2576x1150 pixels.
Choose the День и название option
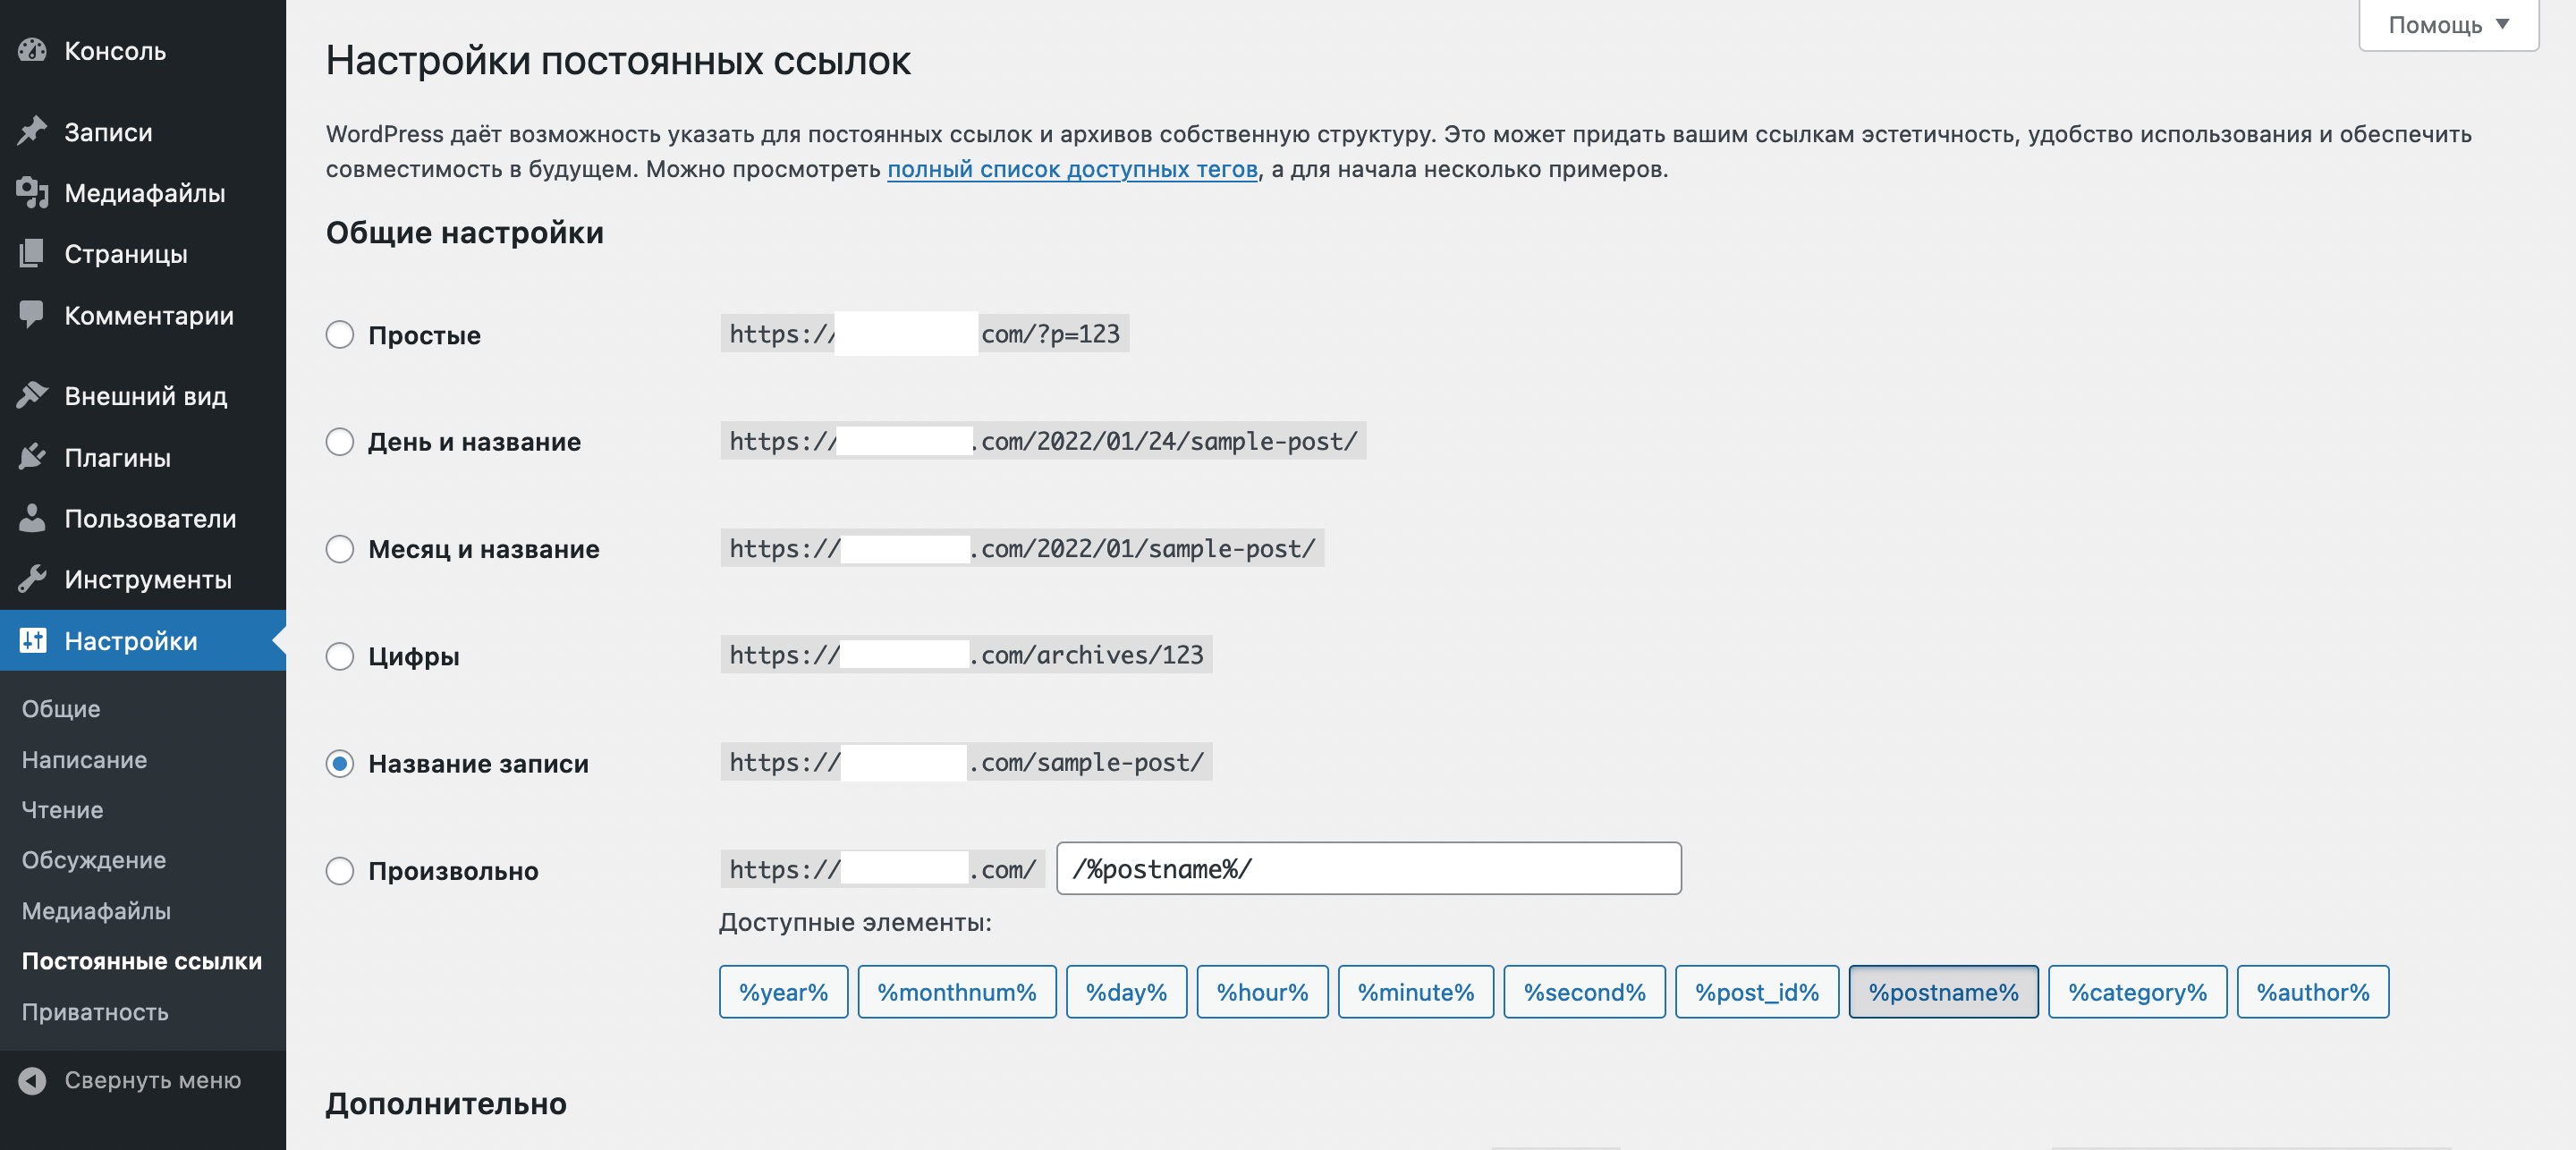pyautogui.click(x=340, y=441)
